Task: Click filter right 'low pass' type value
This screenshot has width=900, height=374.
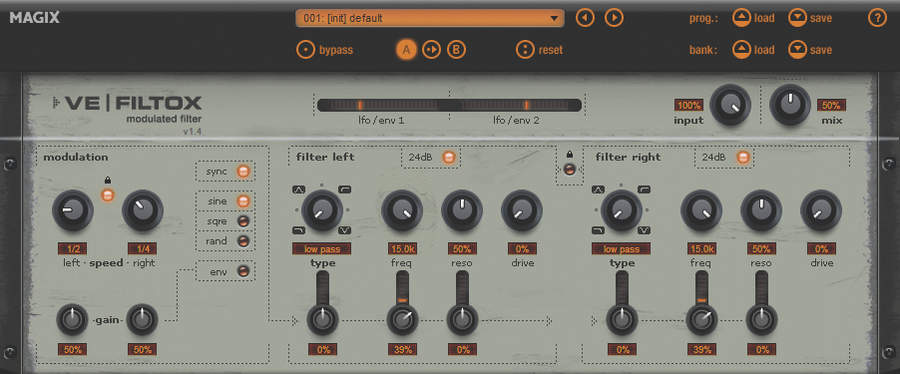Action: coord(621,249)
